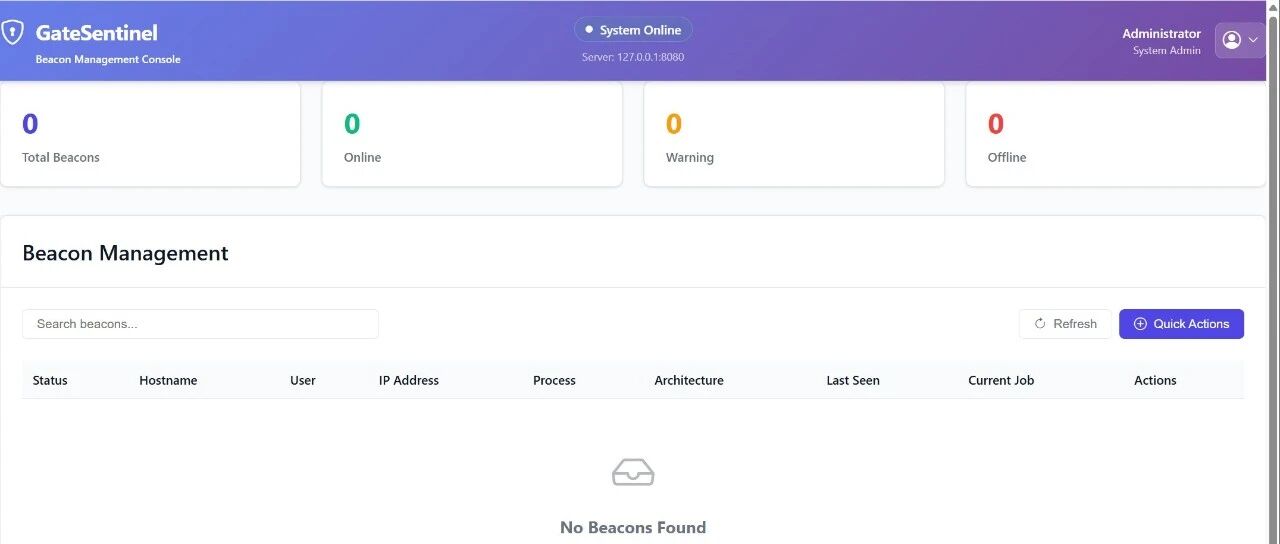The image size is (1280, 544).
Task: Click the Actions column header
Action: (1155, 380)
